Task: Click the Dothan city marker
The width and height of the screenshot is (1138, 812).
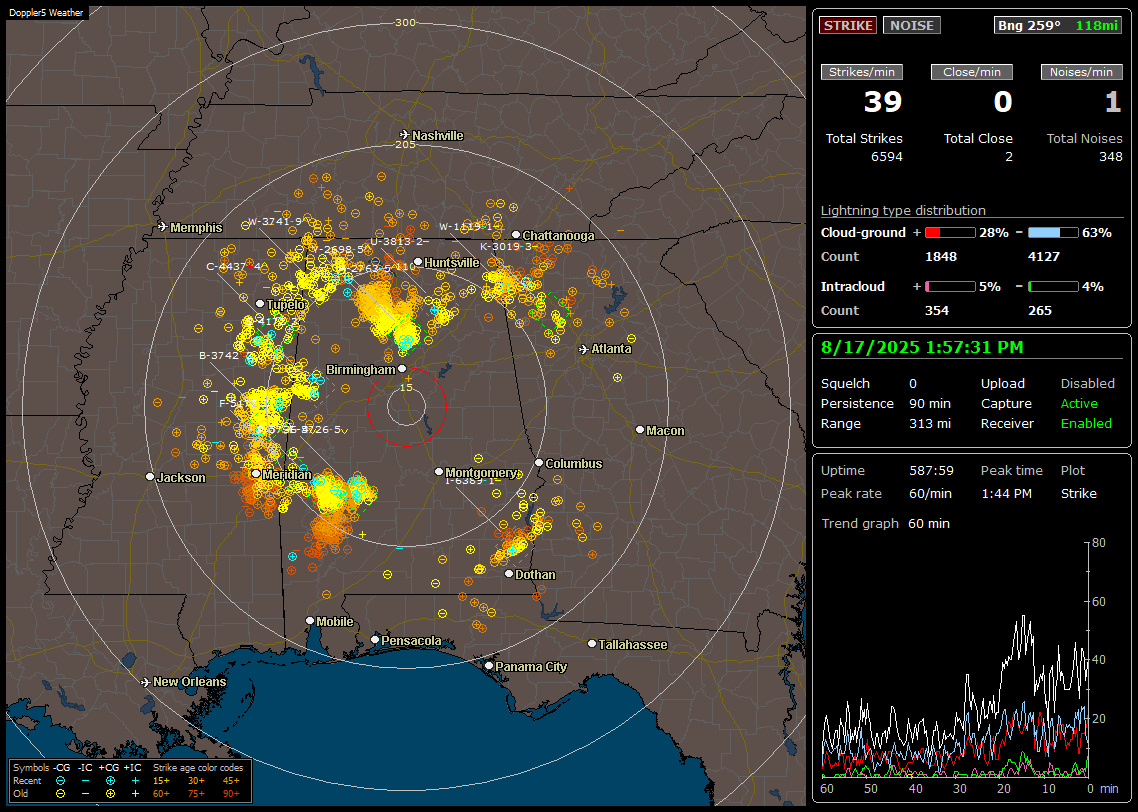Action: [x=509, y=574]
